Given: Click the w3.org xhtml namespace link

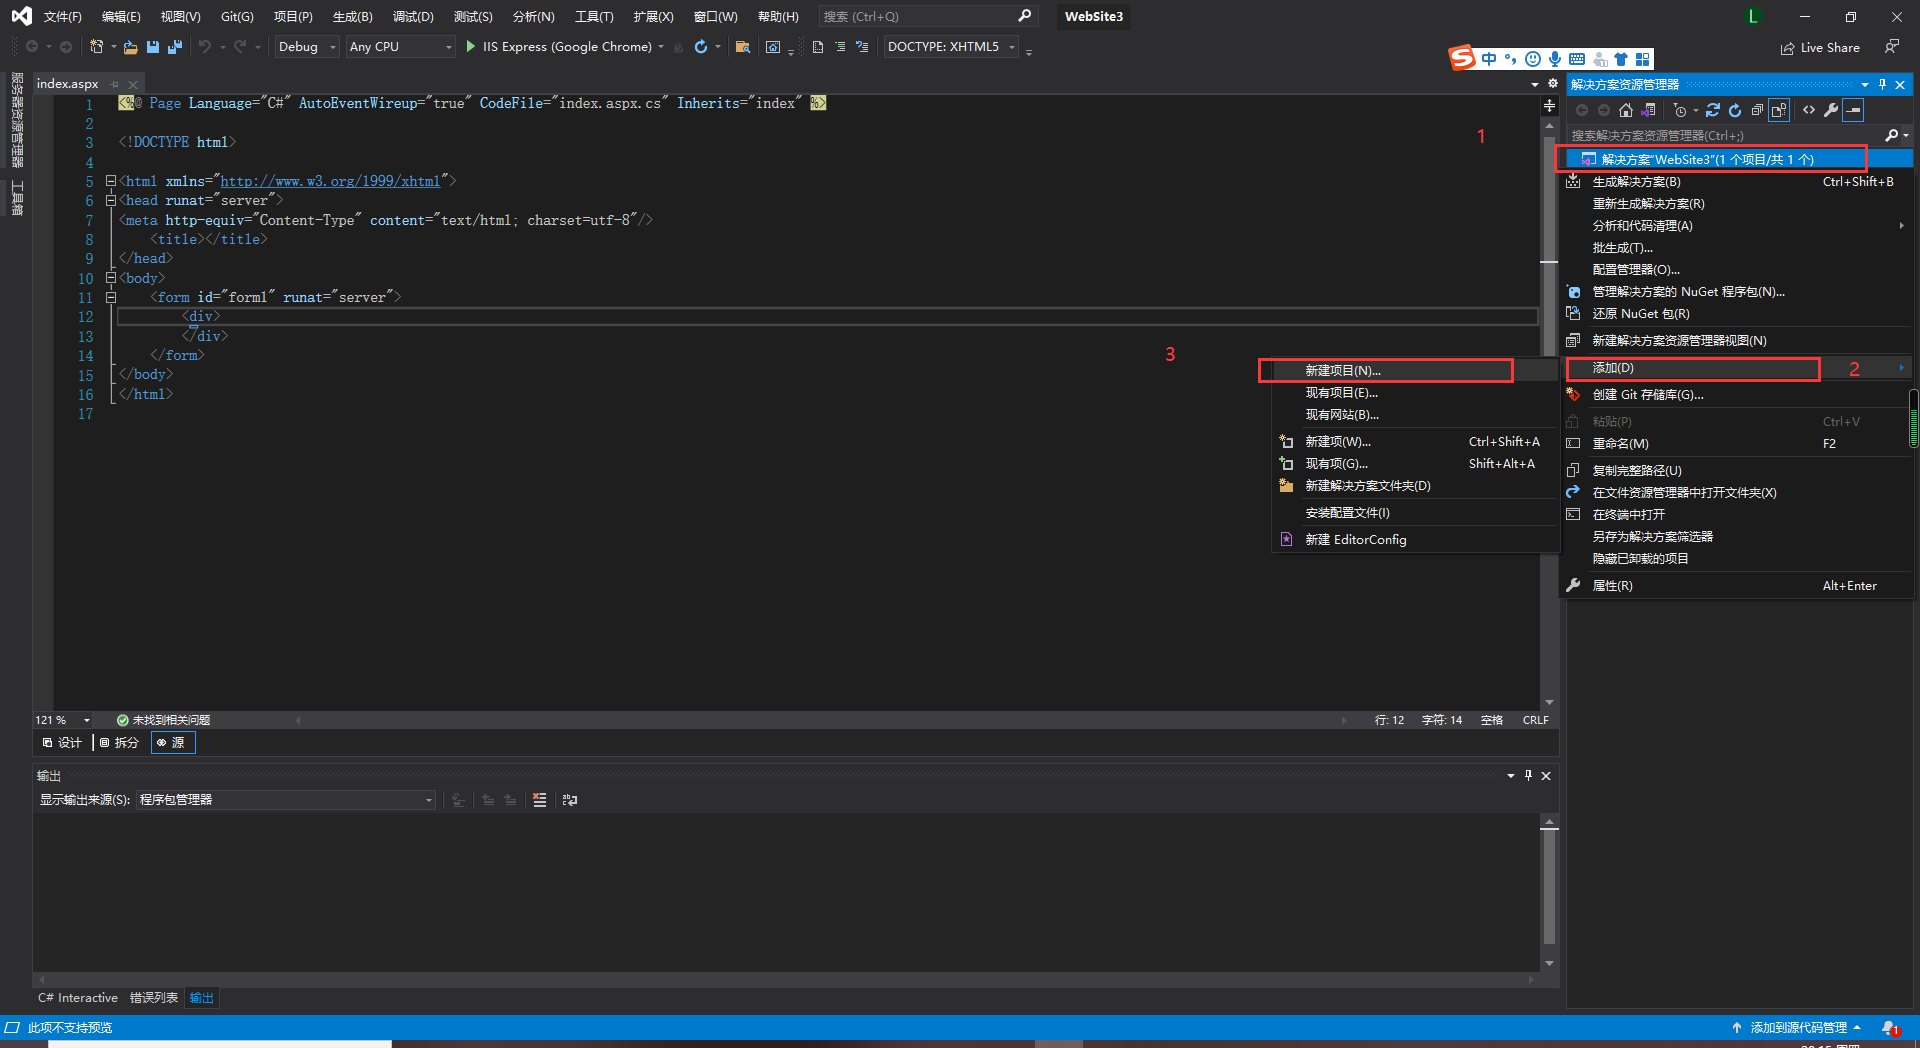Looking at the screenshot, I should pos(330,181).
